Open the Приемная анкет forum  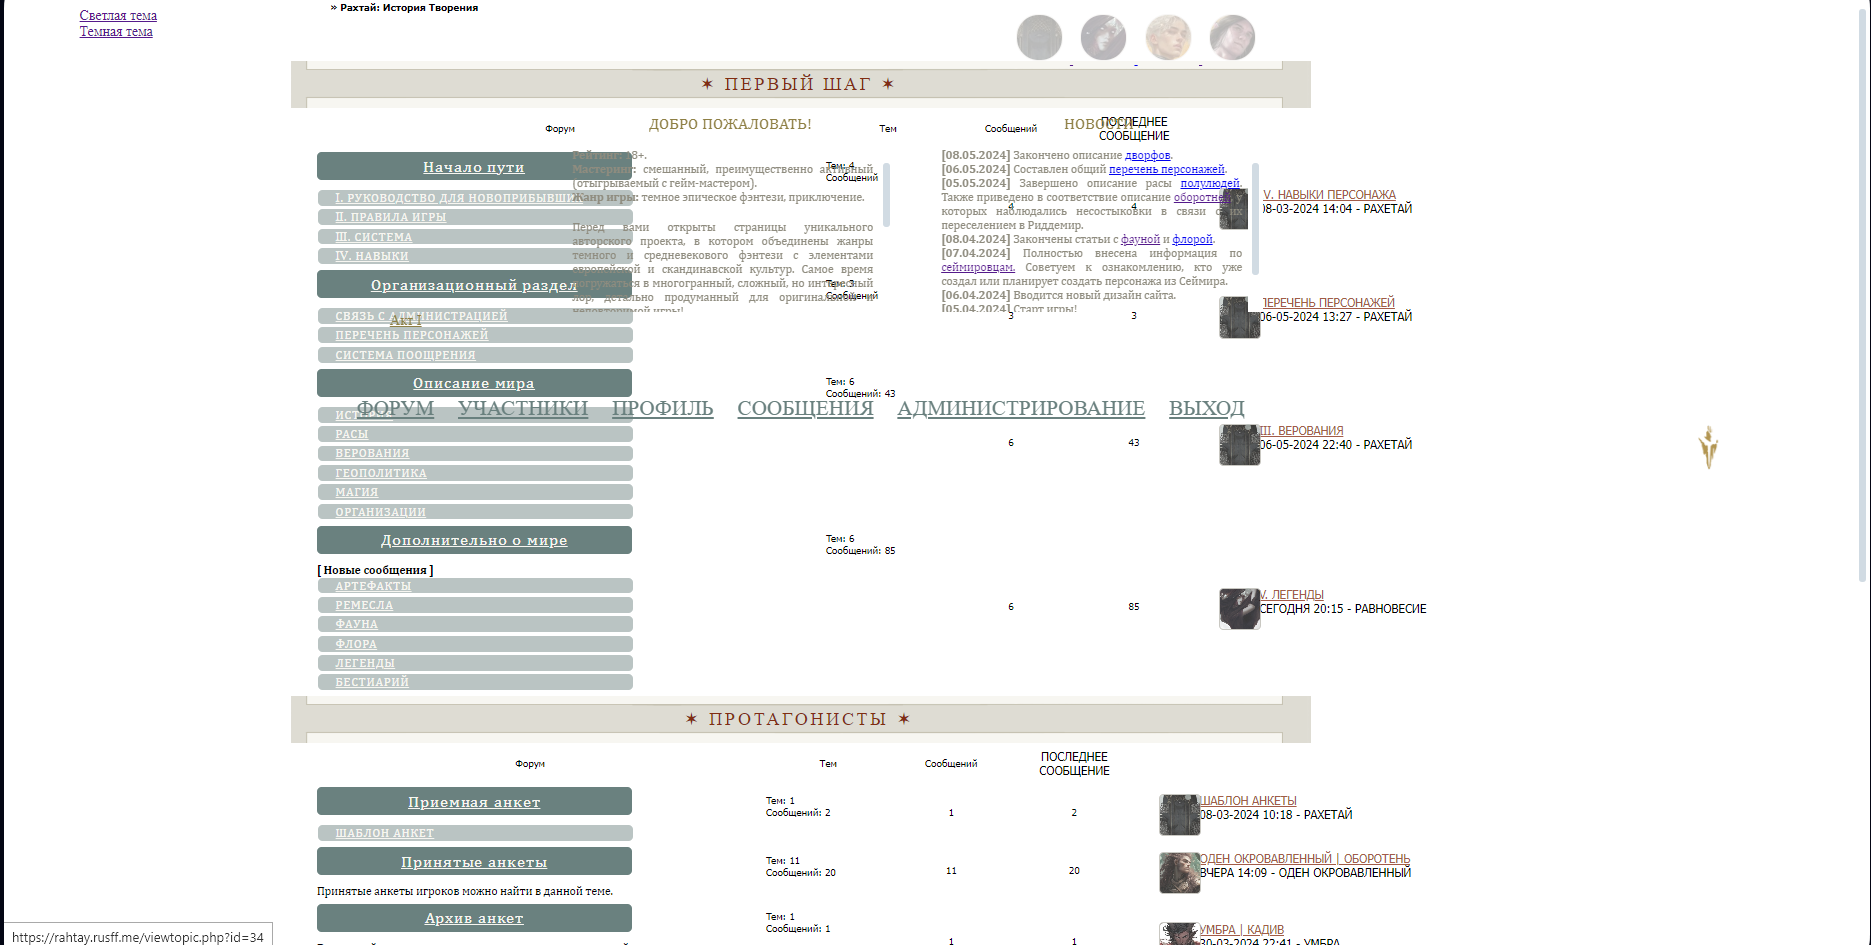coord(474,802)
